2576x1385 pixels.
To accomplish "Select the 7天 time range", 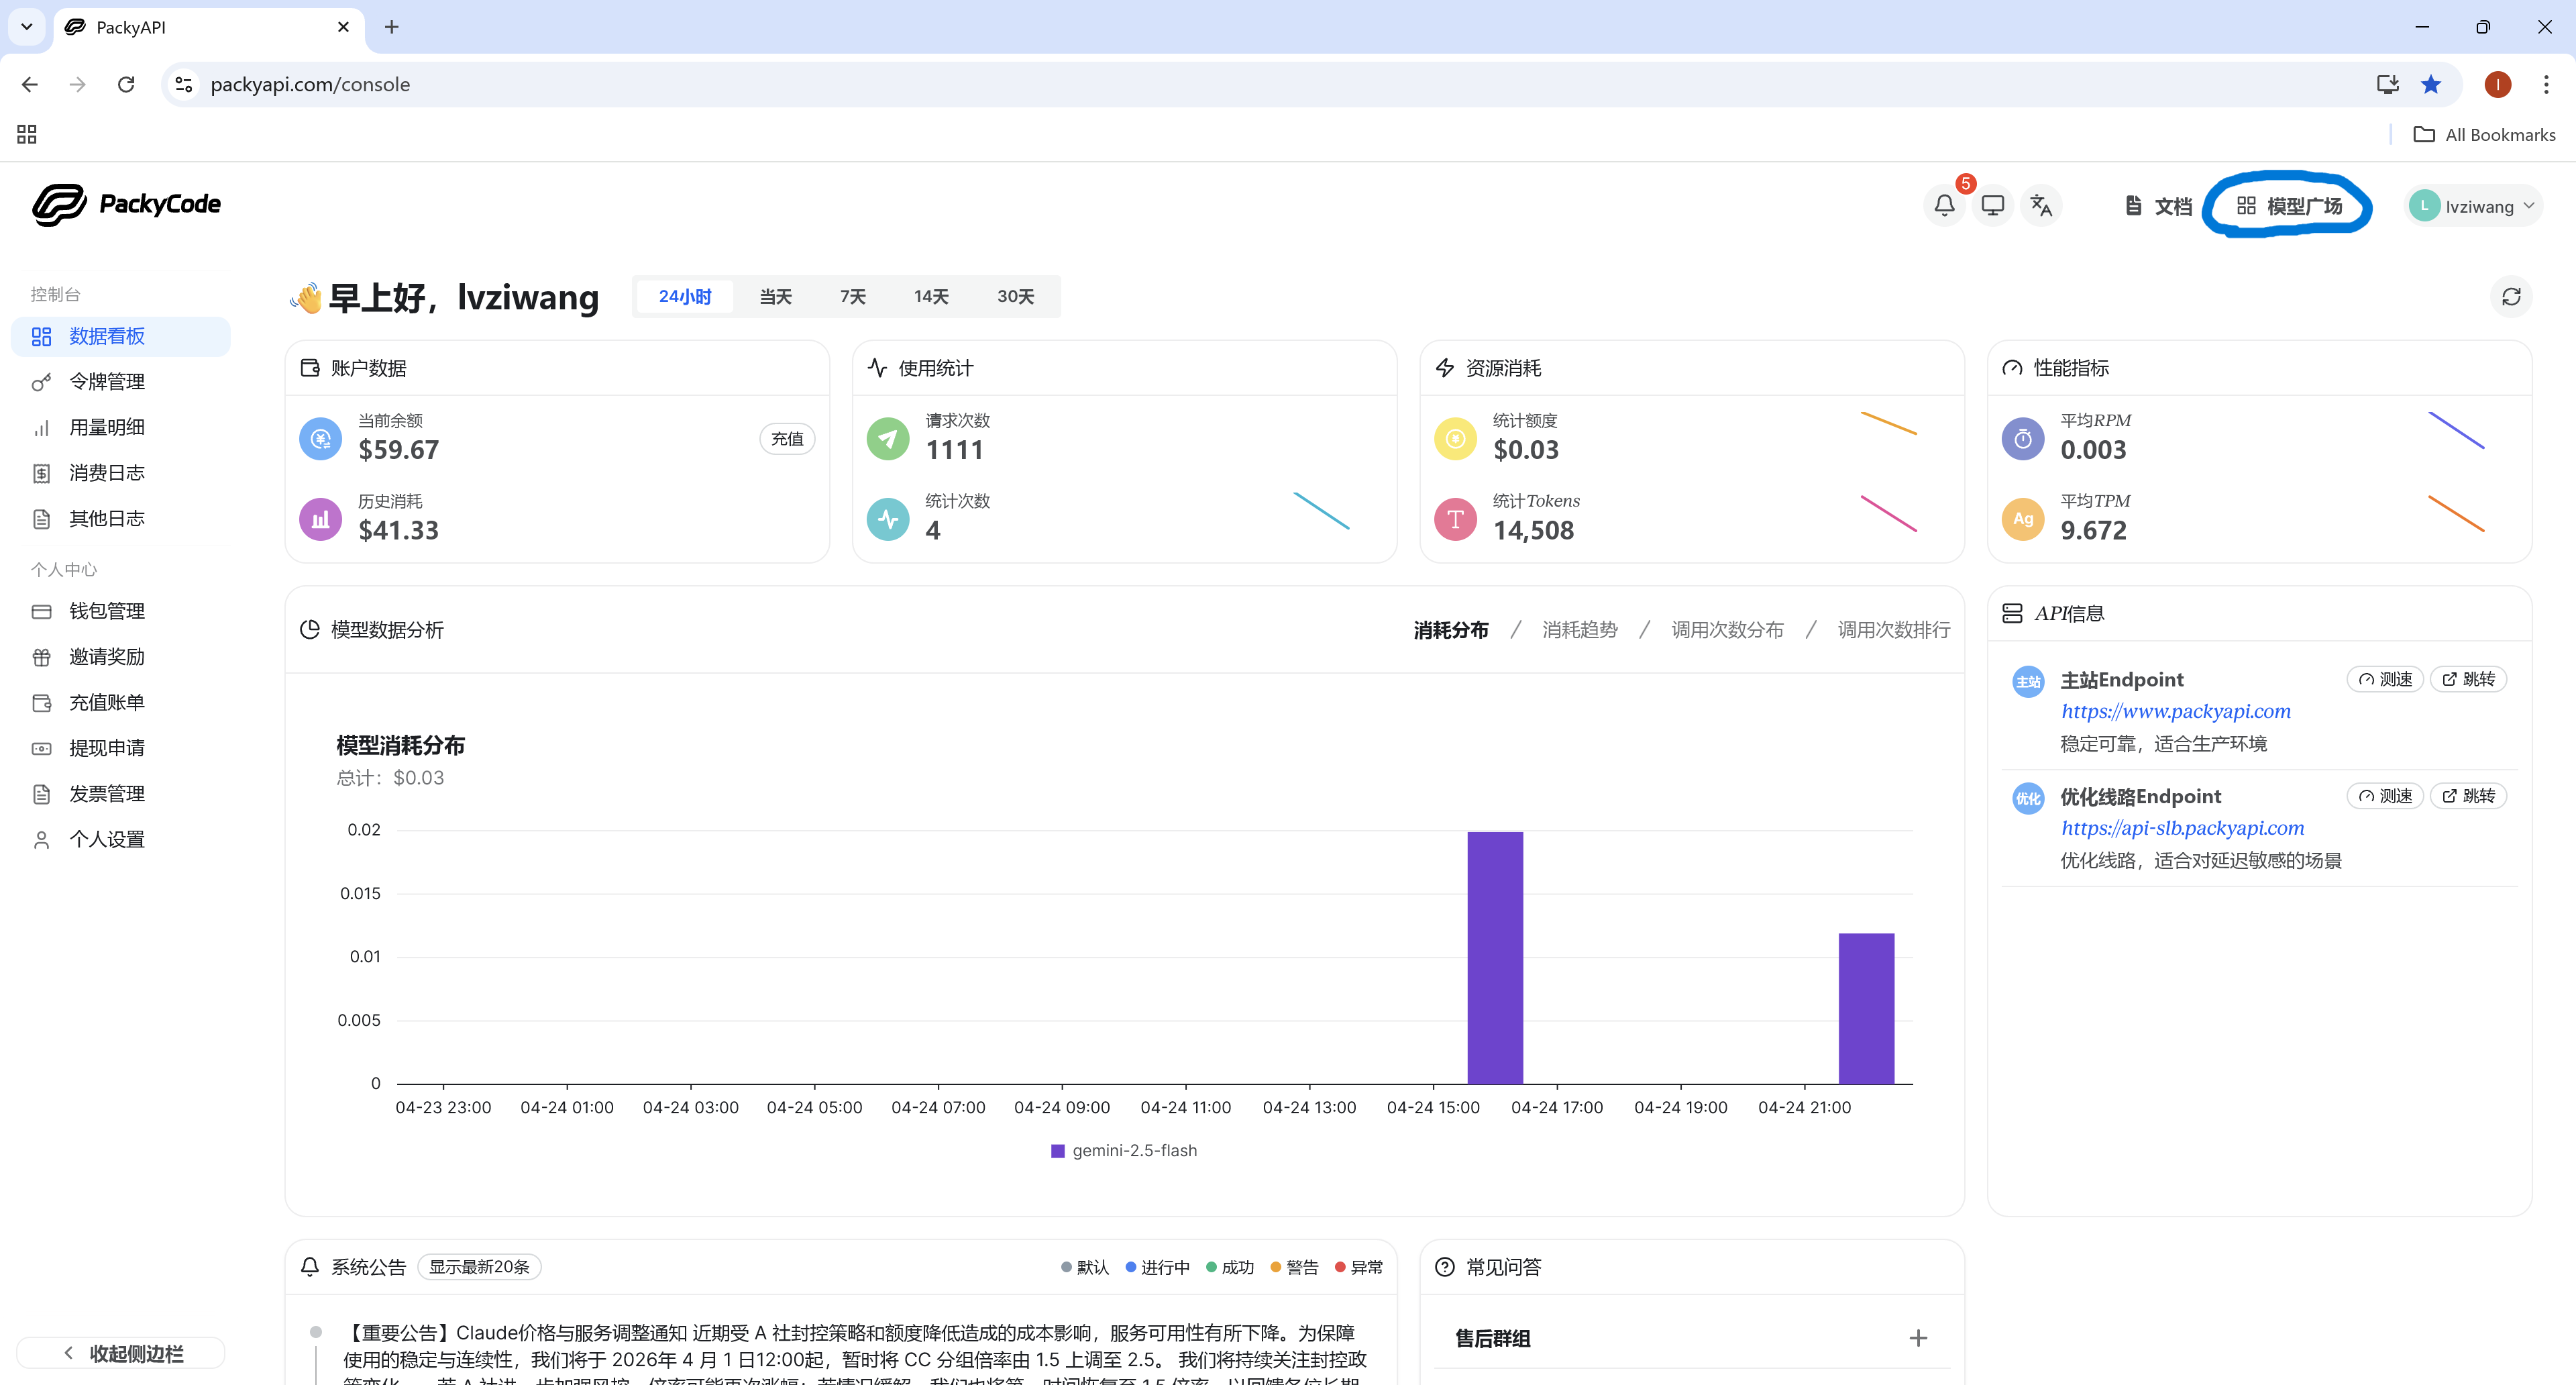I will point(852,297).
